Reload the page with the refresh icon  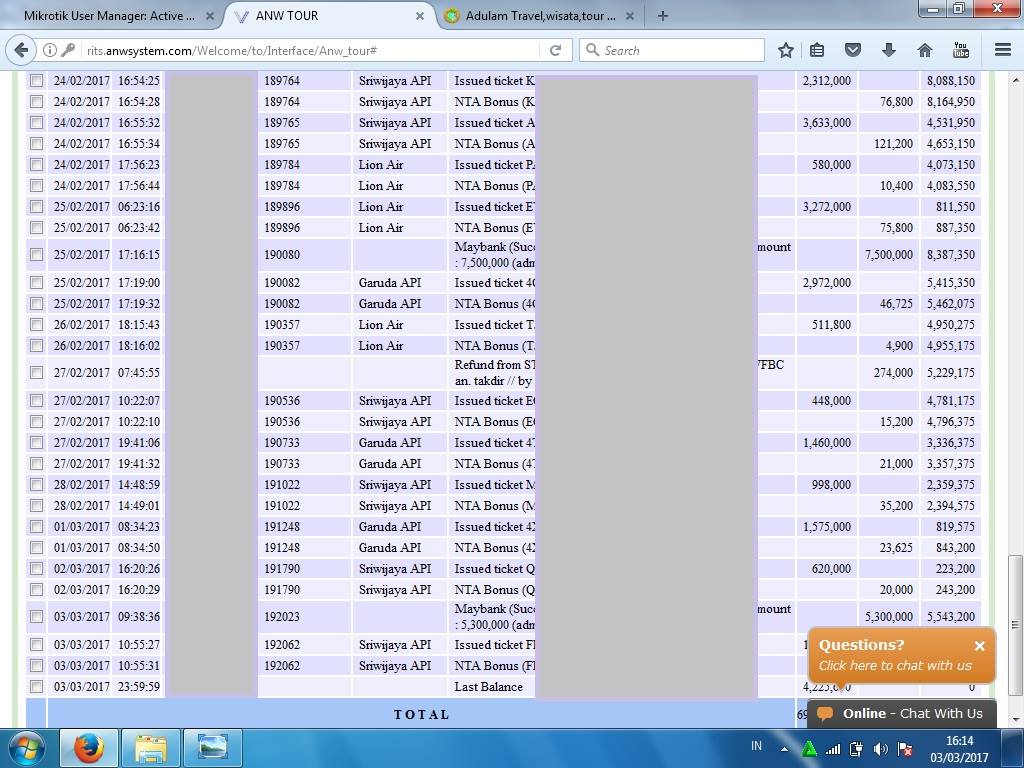pyautogui.click(x=556, y=50)
